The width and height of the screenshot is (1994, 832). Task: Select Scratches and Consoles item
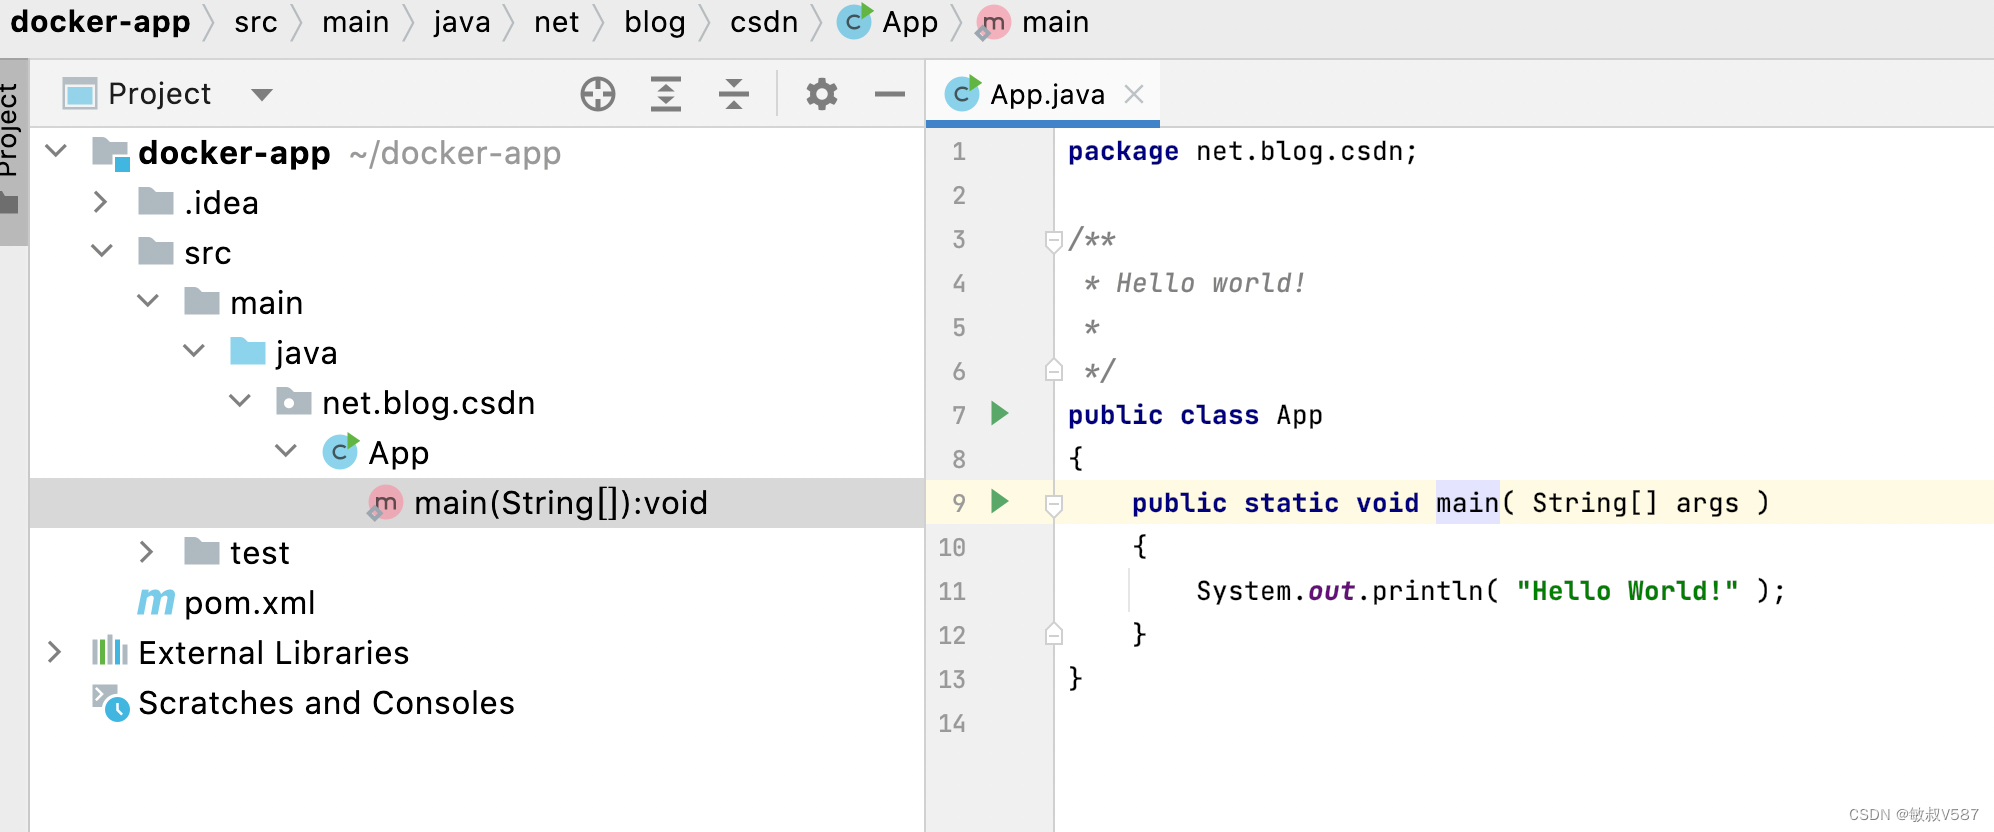[326, 703]
